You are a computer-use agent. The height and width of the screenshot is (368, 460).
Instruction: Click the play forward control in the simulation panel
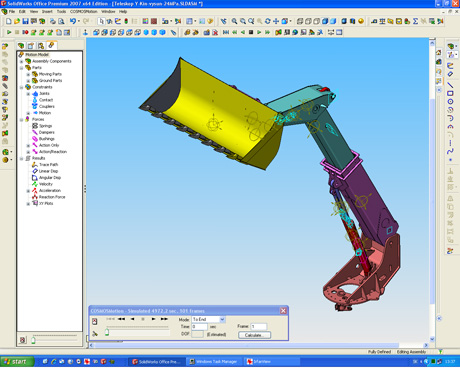click(153, 319)
